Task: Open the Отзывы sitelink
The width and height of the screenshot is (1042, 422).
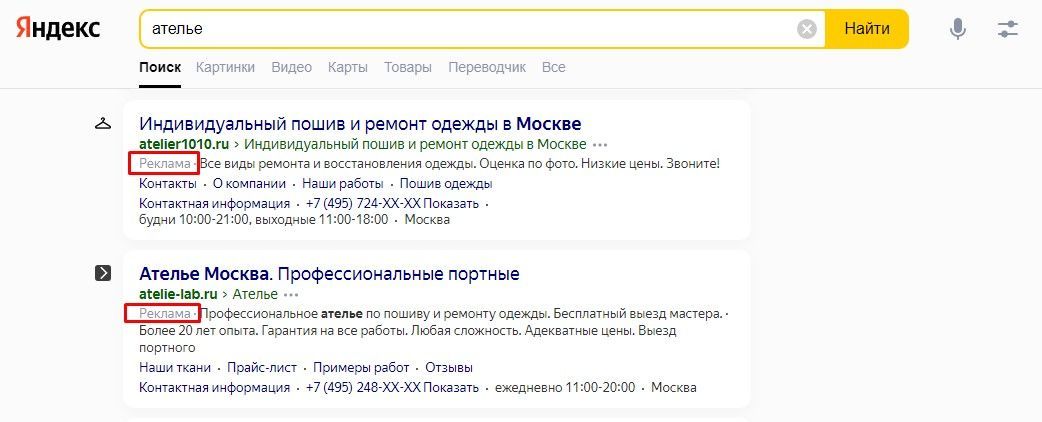Action: 449,368
